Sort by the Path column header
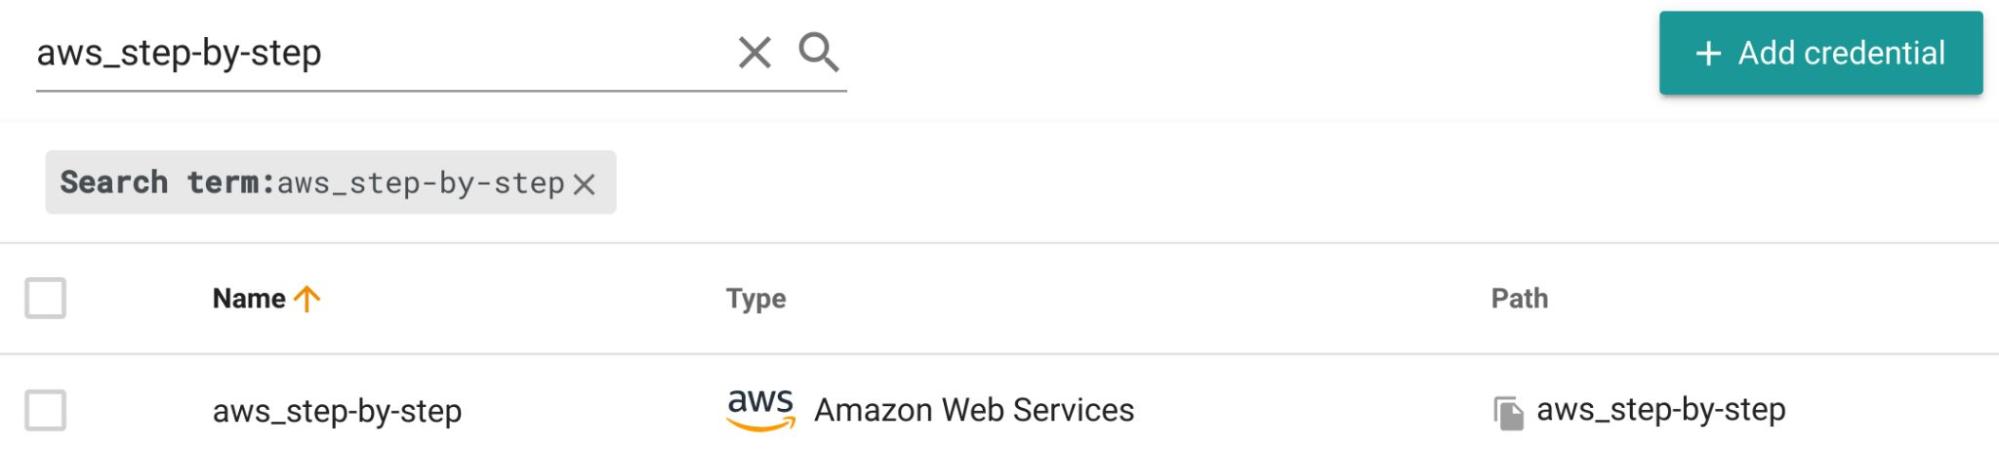 [1519, 298]
